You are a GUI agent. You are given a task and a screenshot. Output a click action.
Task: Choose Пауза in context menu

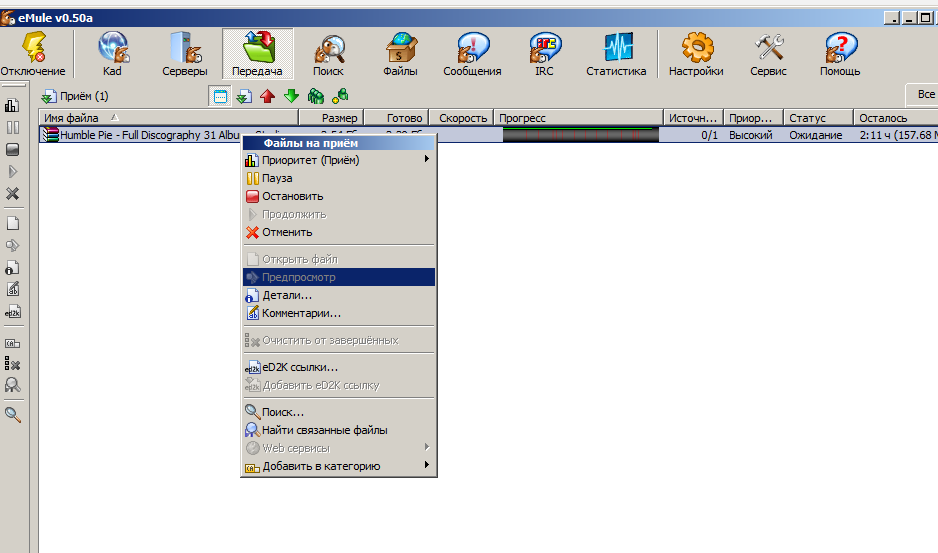click(339, 178)
